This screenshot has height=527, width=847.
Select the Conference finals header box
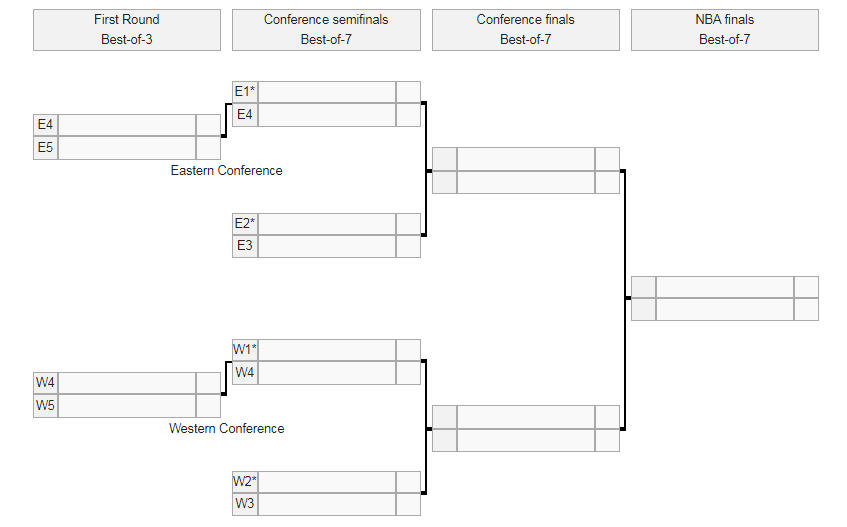[x=526, y=30]
